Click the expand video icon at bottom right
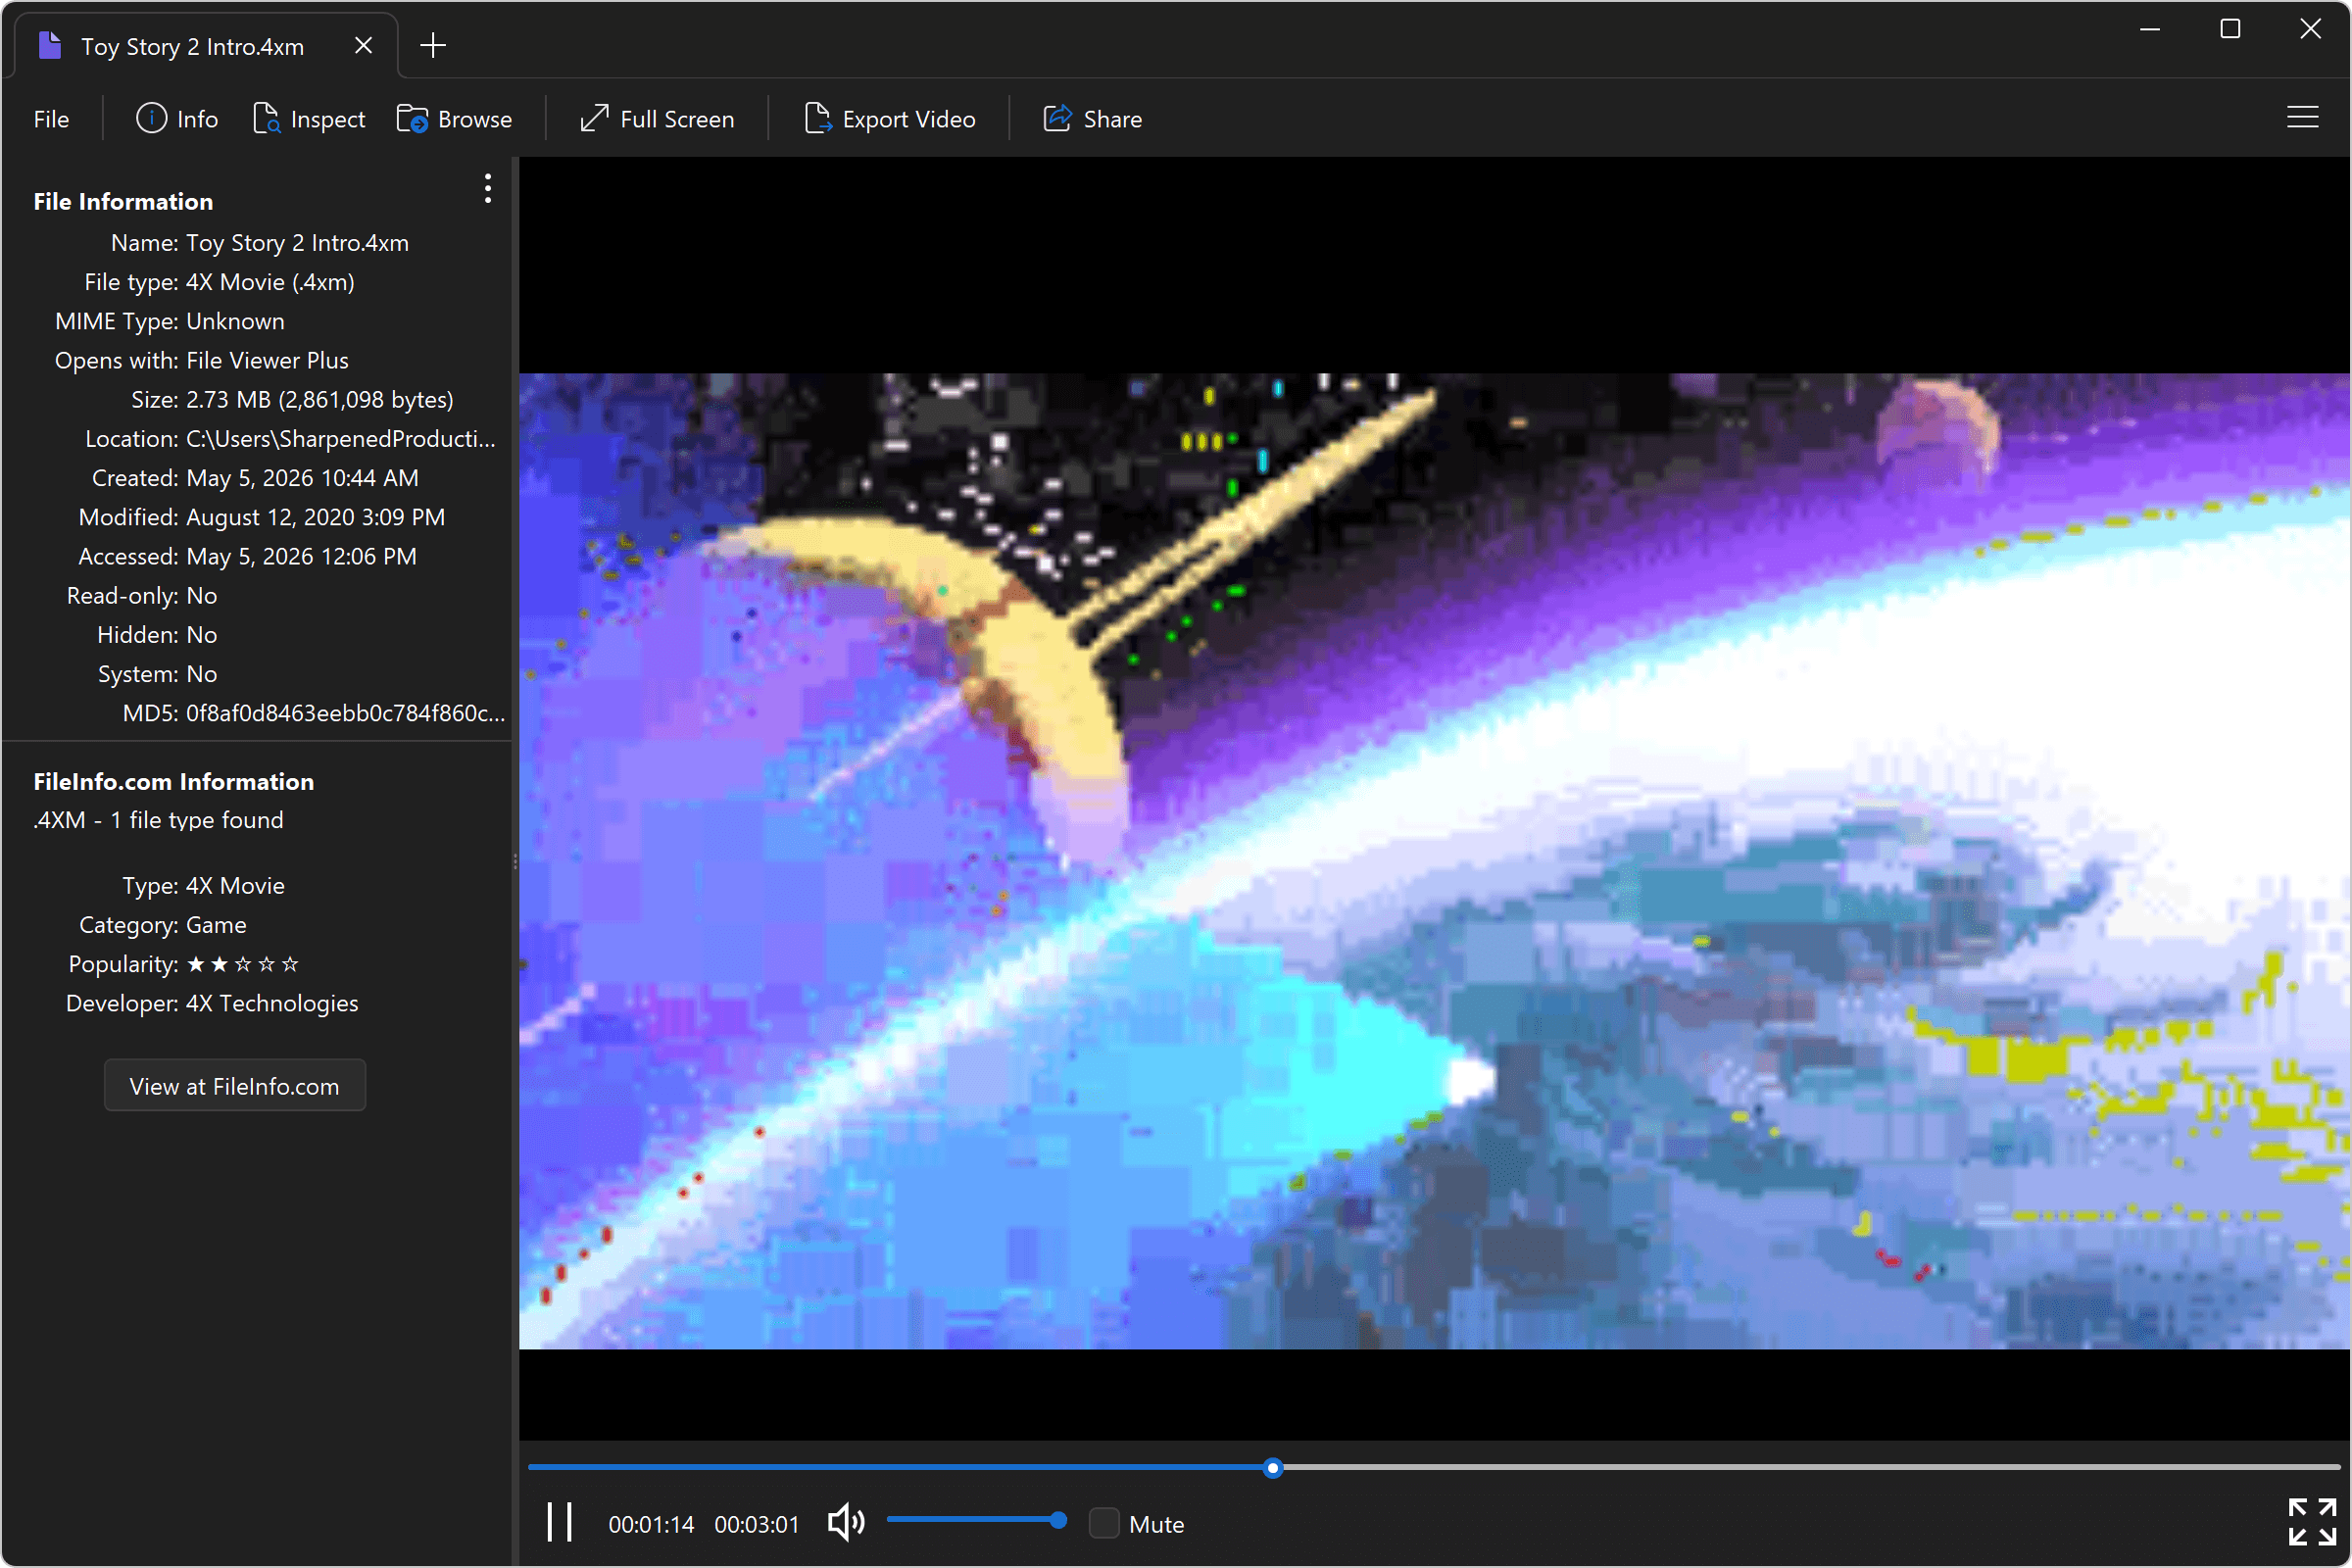 pos(2313,1523)
